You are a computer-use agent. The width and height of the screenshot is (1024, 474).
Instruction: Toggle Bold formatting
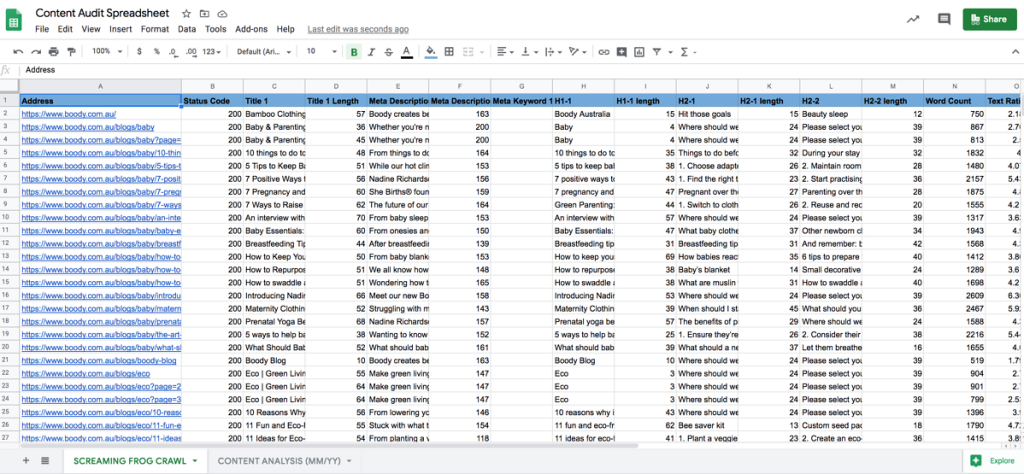(354, 52)
